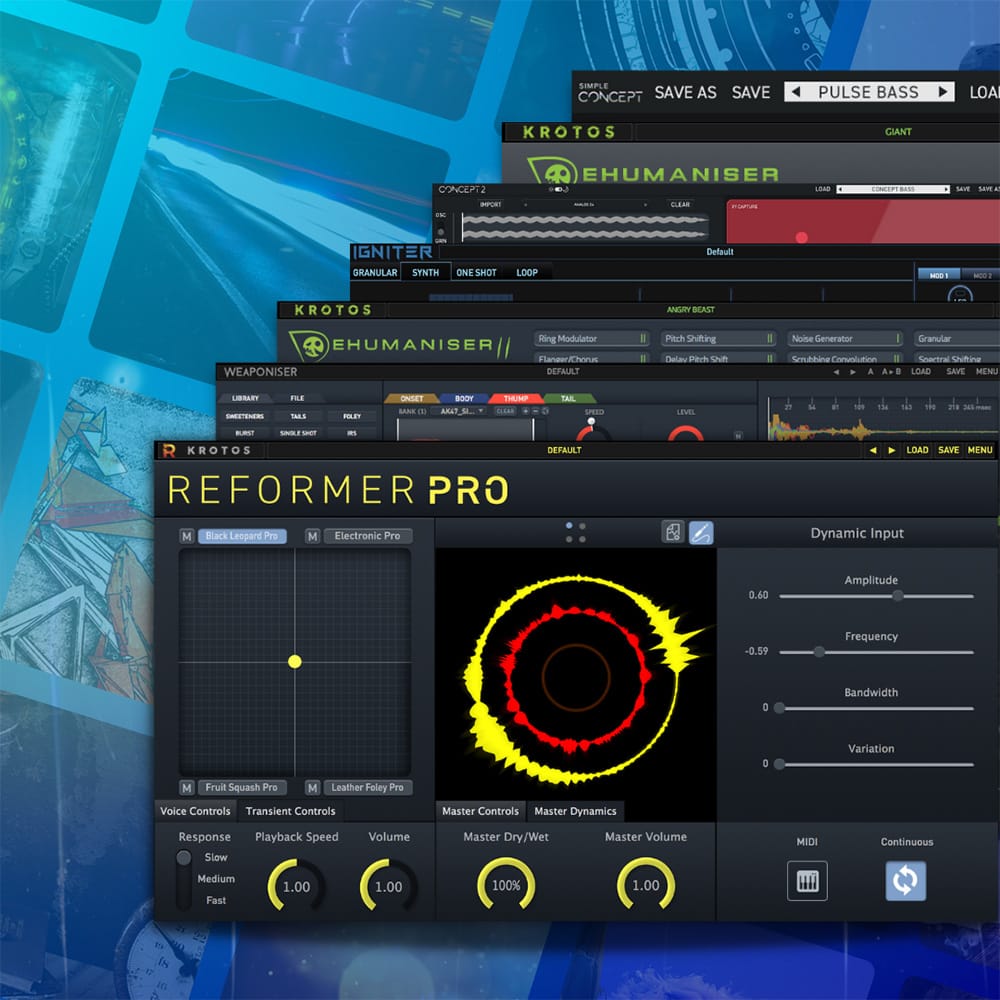Go to previous preset in Reformer Pro
The width and height of the screenshot is (1000, 1000).
click(873, 450)
